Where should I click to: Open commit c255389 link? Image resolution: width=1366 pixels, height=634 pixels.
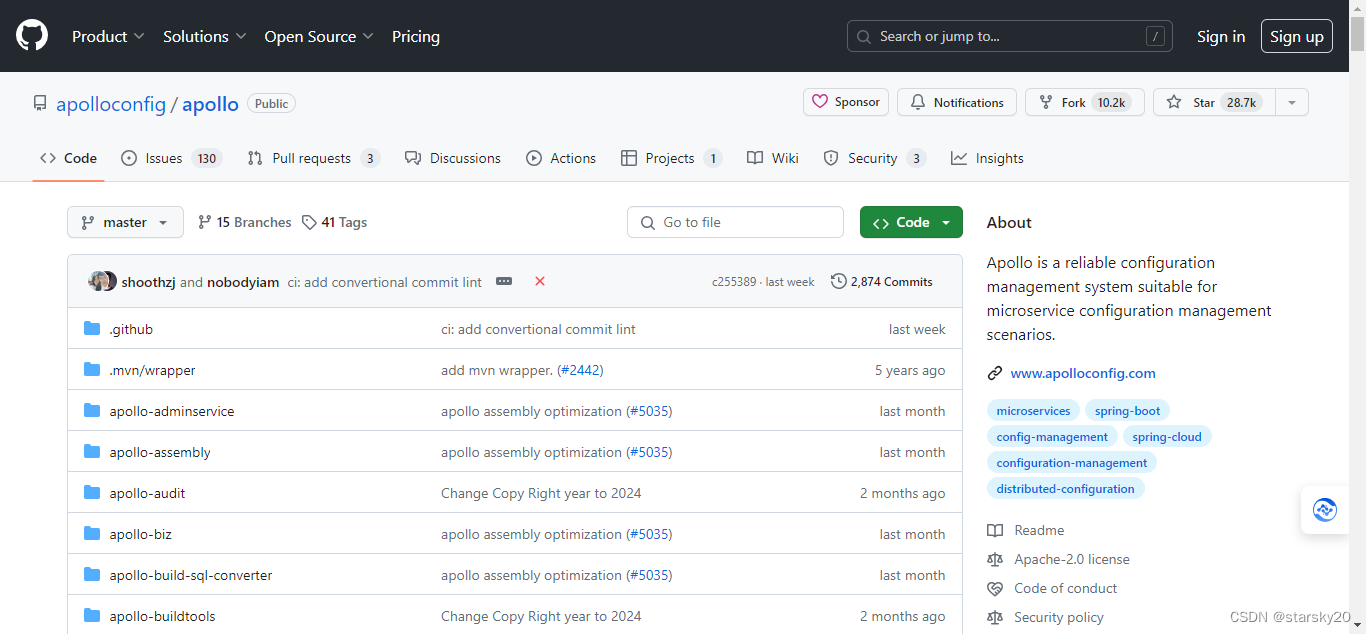coord(734,282)
